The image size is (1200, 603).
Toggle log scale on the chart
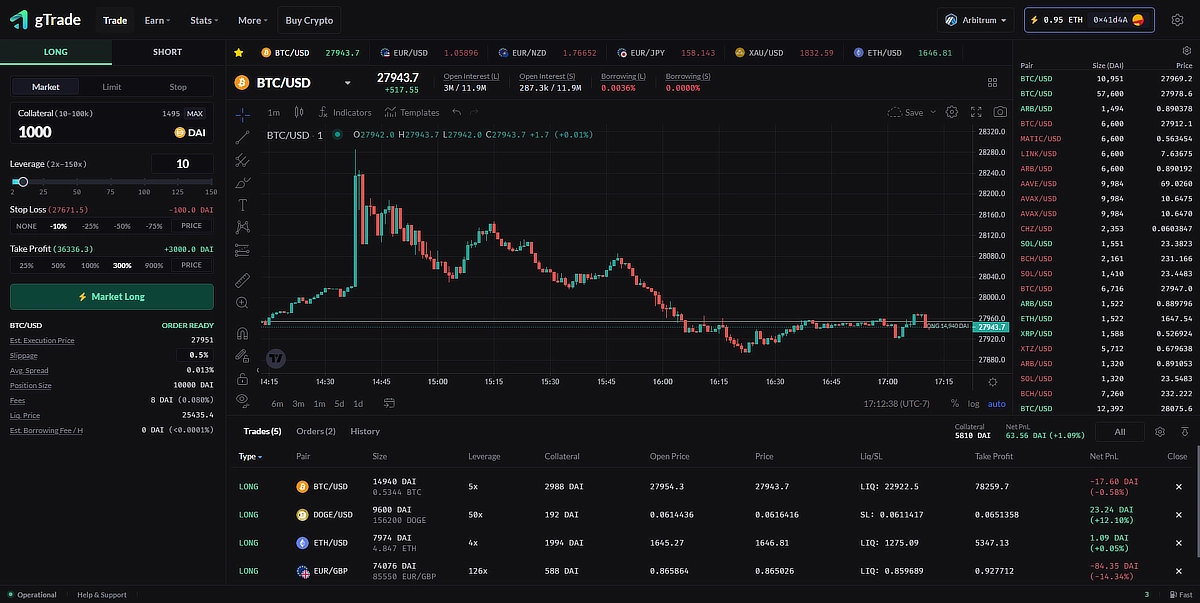tap(974, 404)
